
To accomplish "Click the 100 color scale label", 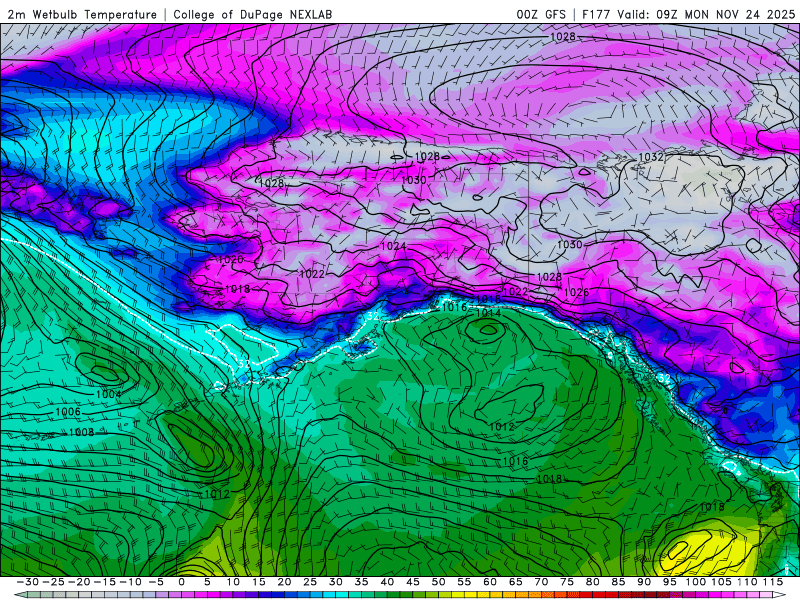I will tap(695, 582).
